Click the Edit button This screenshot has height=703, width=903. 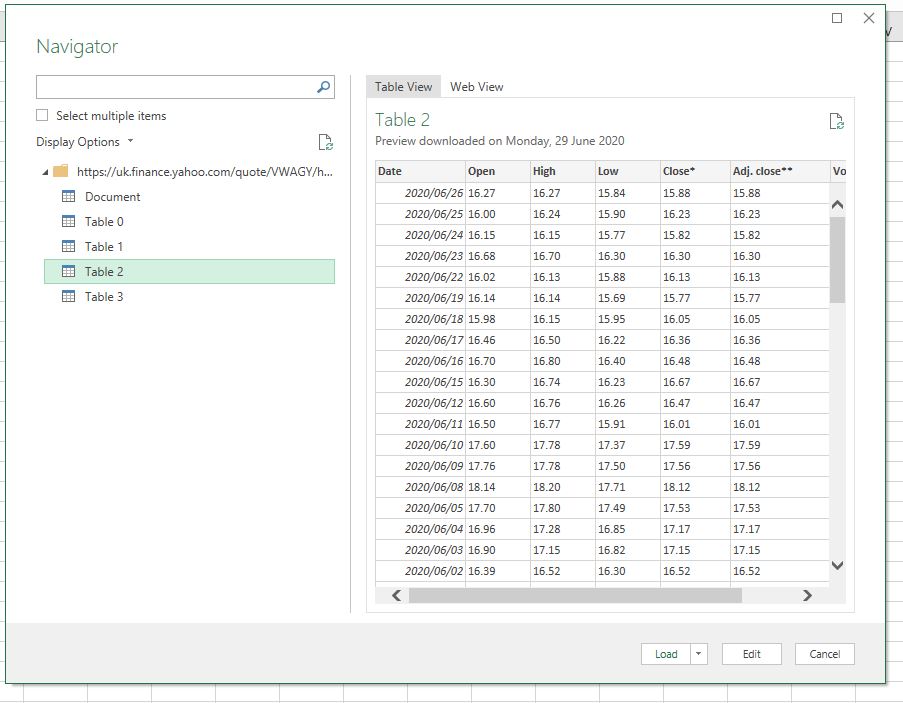[752, 654]
